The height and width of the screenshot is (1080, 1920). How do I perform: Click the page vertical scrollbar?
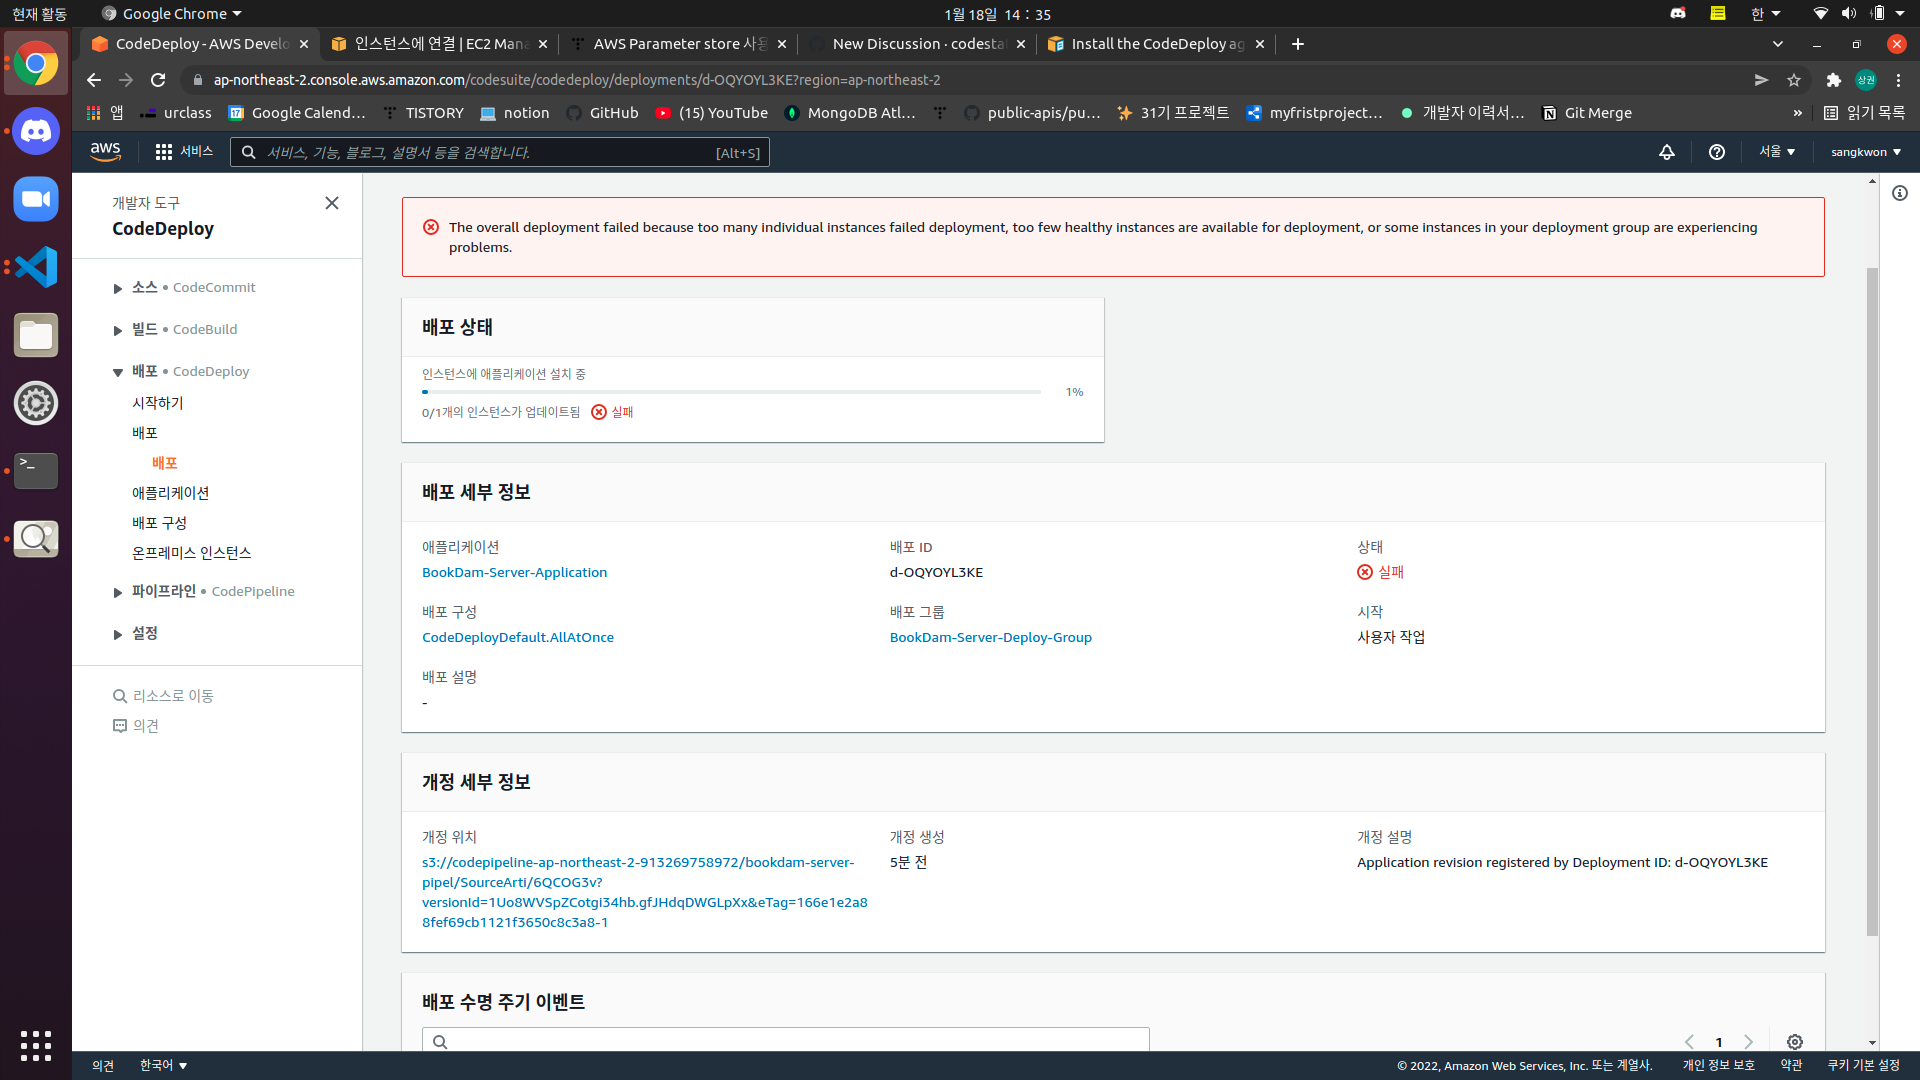click(x=1873, y=602)
